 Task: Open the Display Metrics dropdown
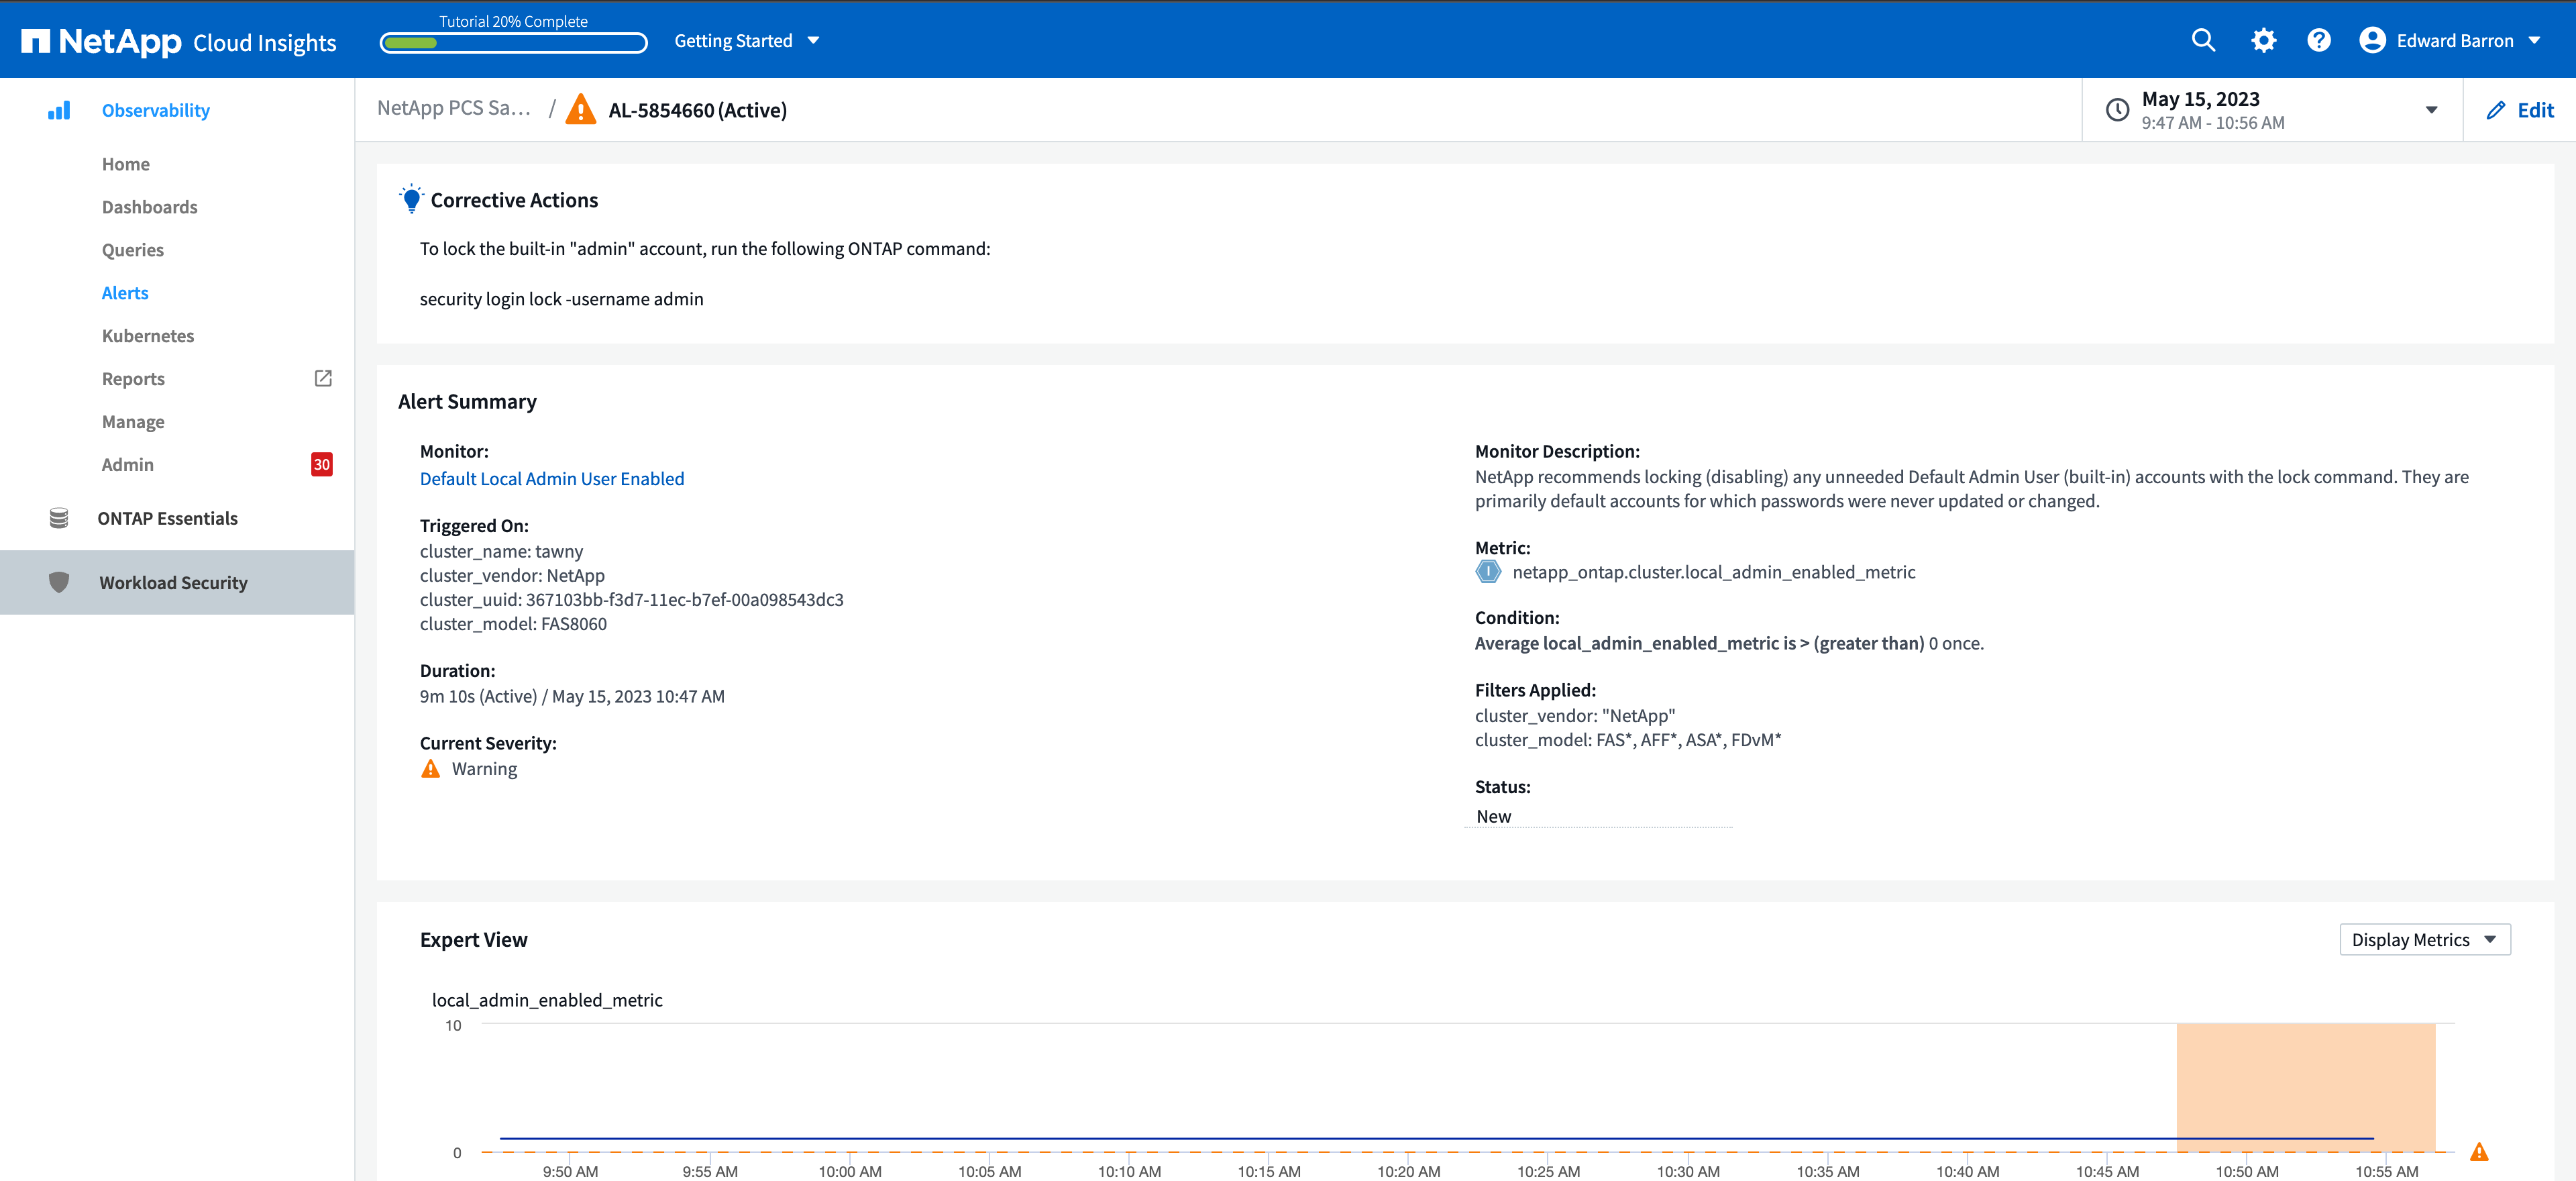pos(2424,939)
